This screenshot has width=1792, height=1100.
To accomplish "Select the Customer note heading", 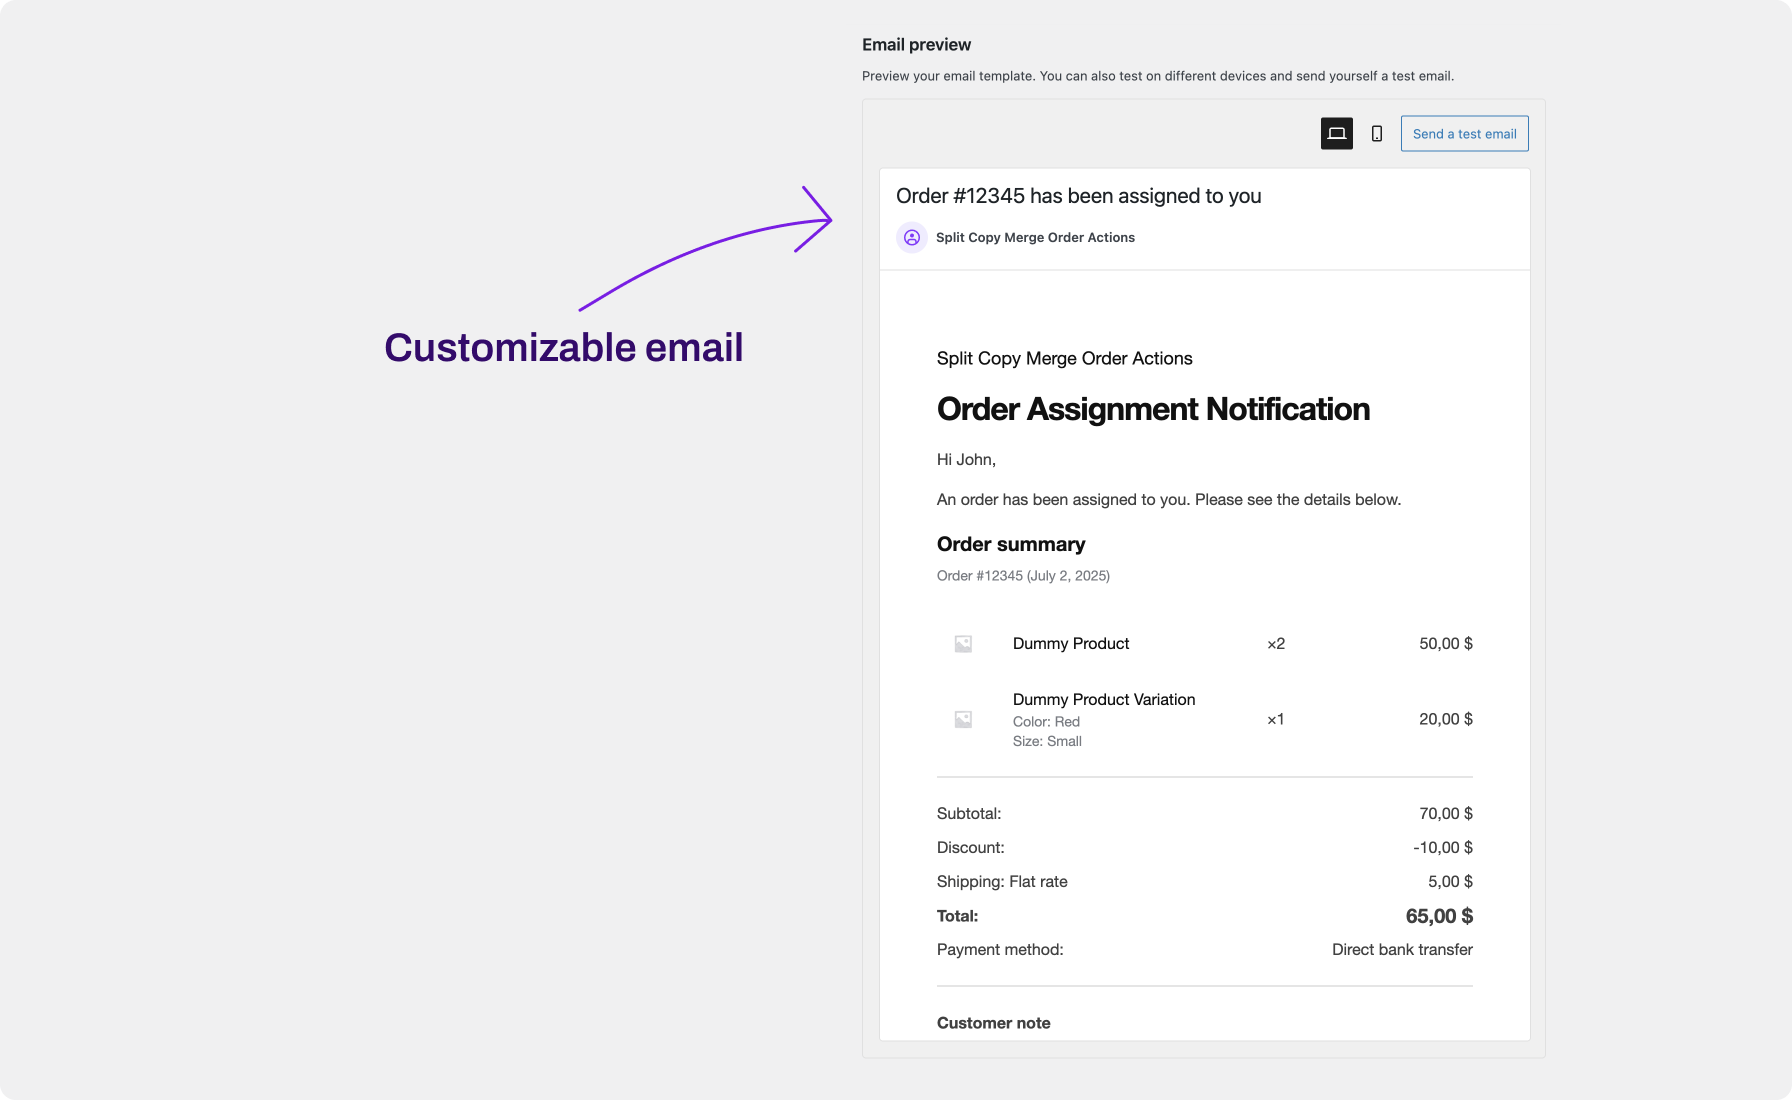I will click(x=993, y=1022).
